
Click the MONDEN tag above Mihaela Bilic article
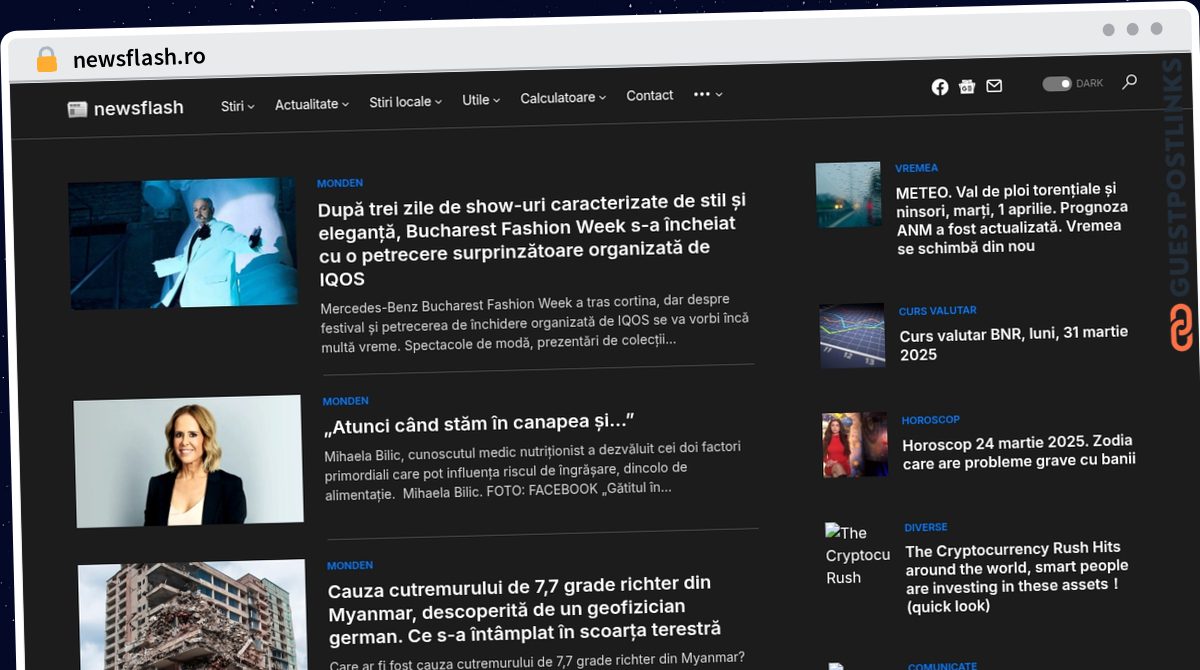pos(345,401)
